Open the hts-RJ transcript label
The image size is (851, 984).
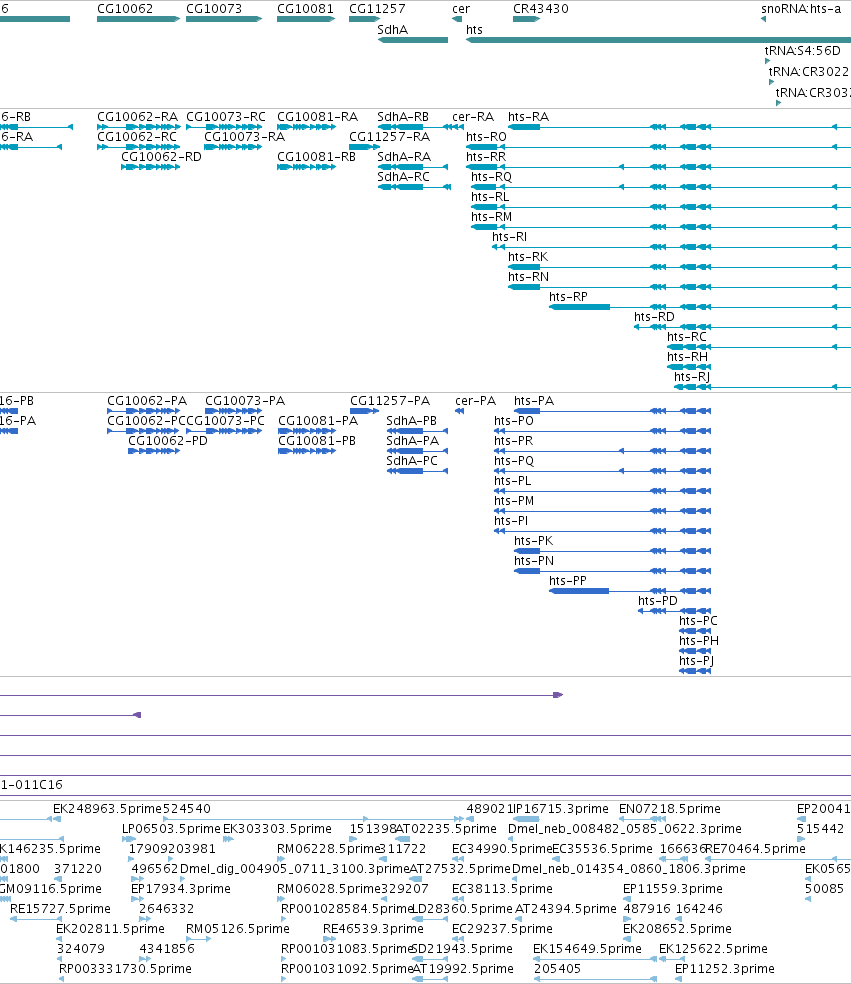pyautogui.click(x=692, y=377)
